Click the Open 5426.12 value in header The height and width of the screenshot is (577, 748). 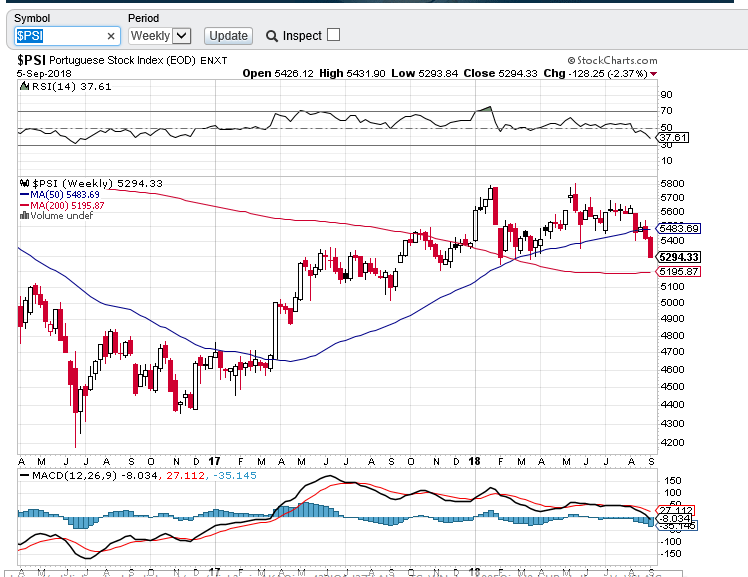tap(278, 73)
